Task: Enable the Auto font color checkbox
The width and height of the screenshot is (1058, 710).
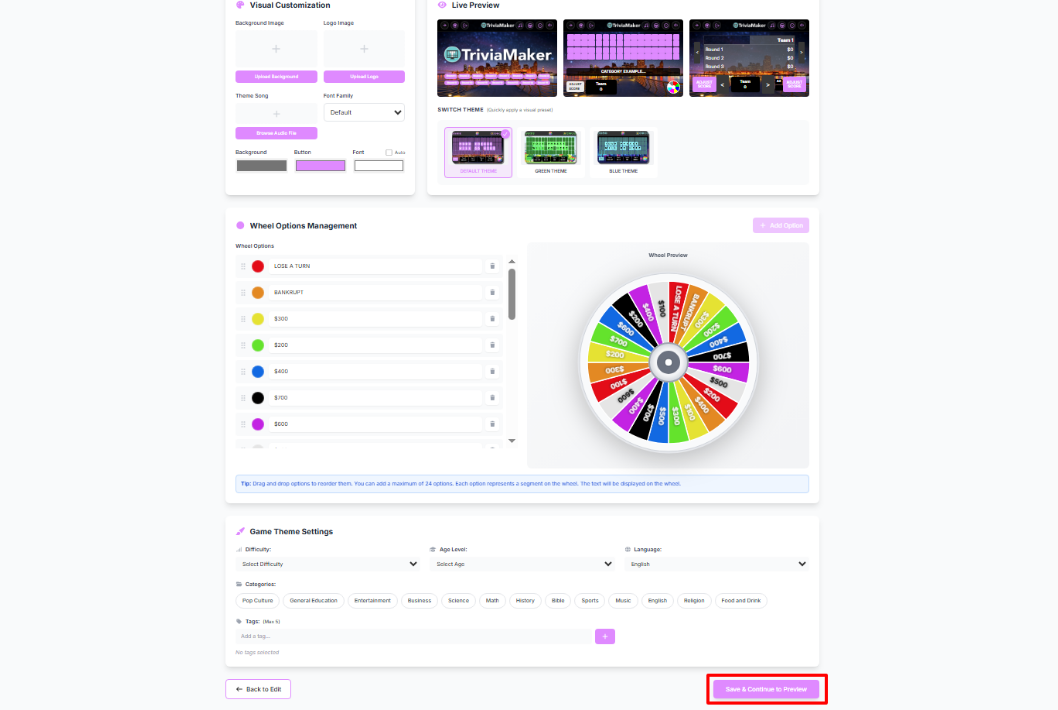Action: [389, 153]
